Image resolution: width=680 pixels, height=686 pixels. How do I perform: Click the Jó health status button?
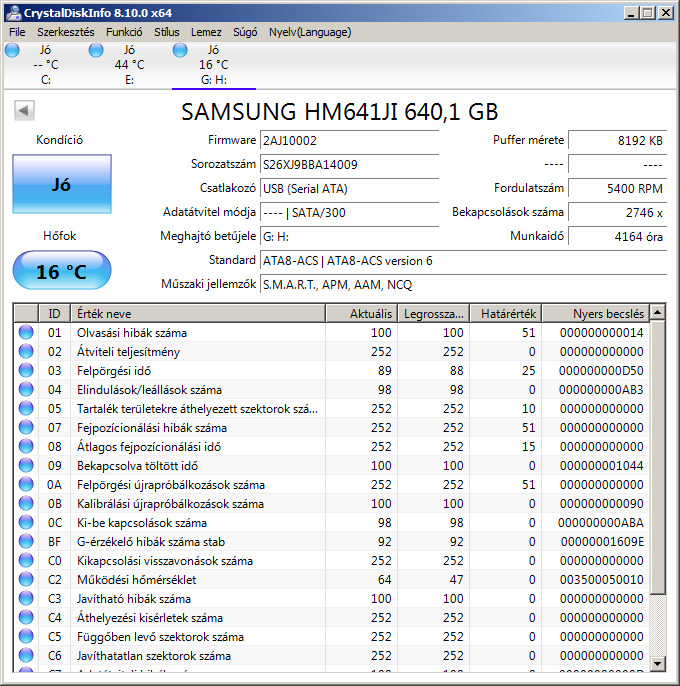coord(61,185)
